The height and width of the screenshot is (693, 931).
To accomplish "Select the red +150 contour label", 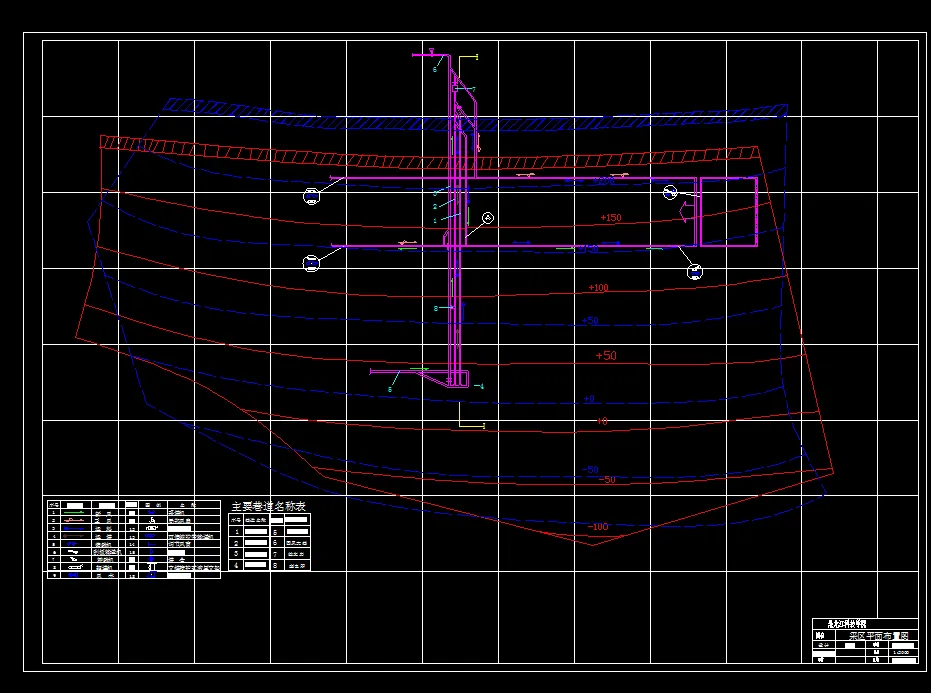I will click(611, 218).
